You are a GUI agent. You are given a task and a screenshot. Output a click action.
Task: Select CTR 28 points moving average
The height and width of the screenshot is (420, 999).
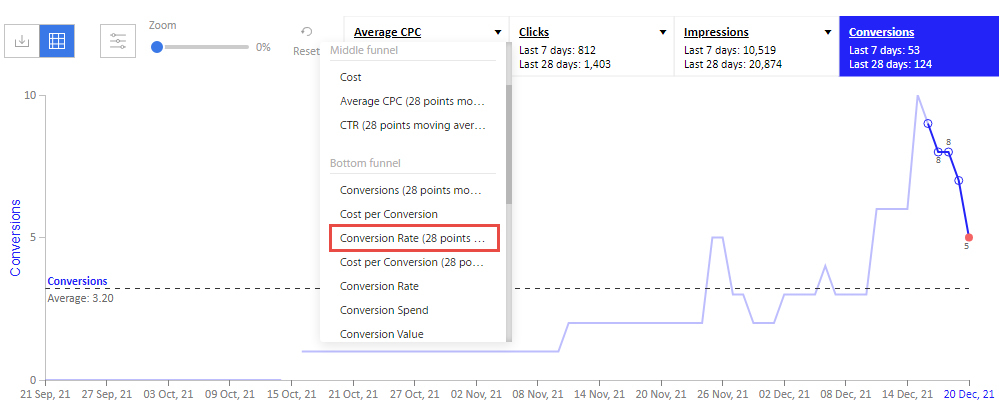point(413,126)
